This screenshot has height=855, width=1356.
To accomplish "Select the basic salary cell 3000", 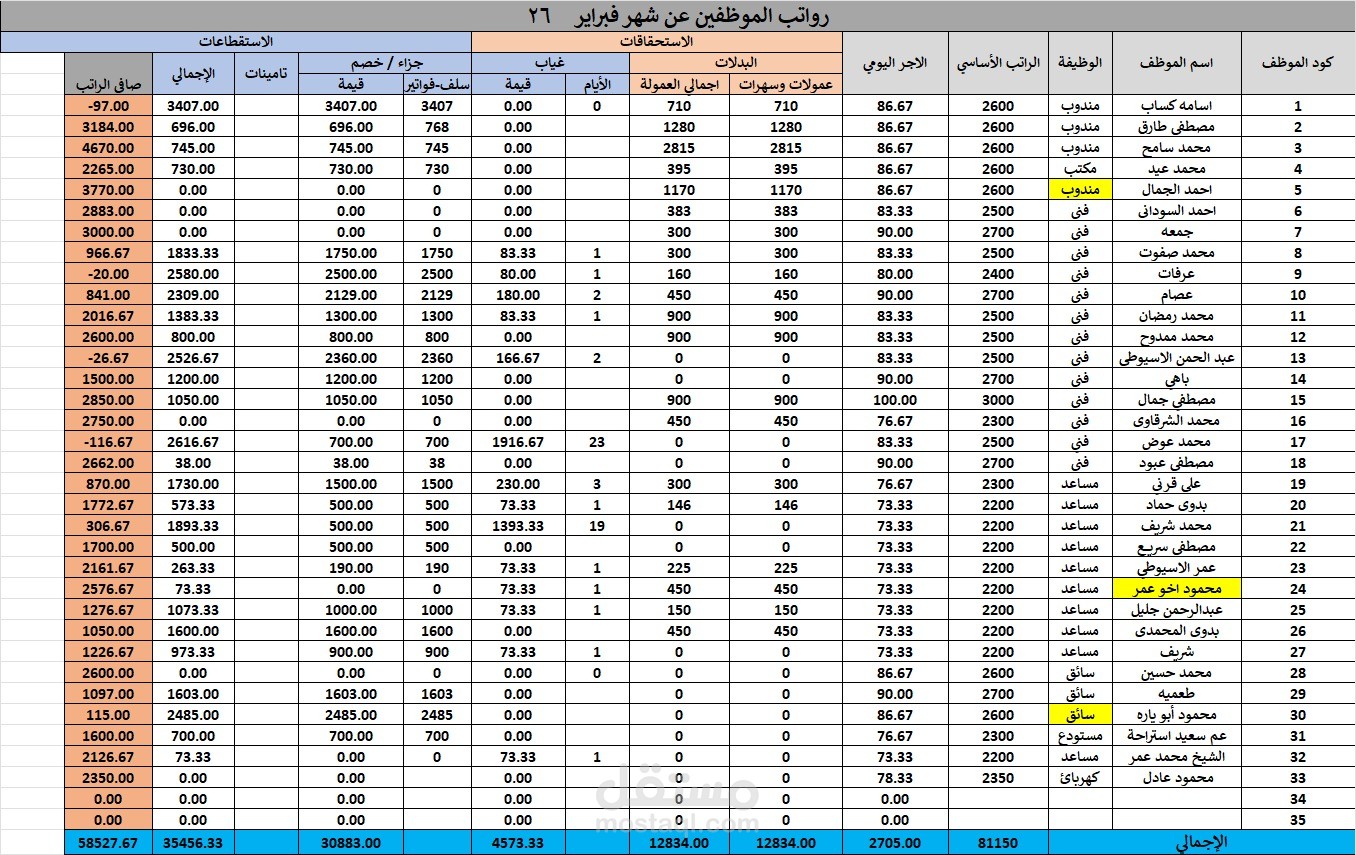I will tap(997, 400).
